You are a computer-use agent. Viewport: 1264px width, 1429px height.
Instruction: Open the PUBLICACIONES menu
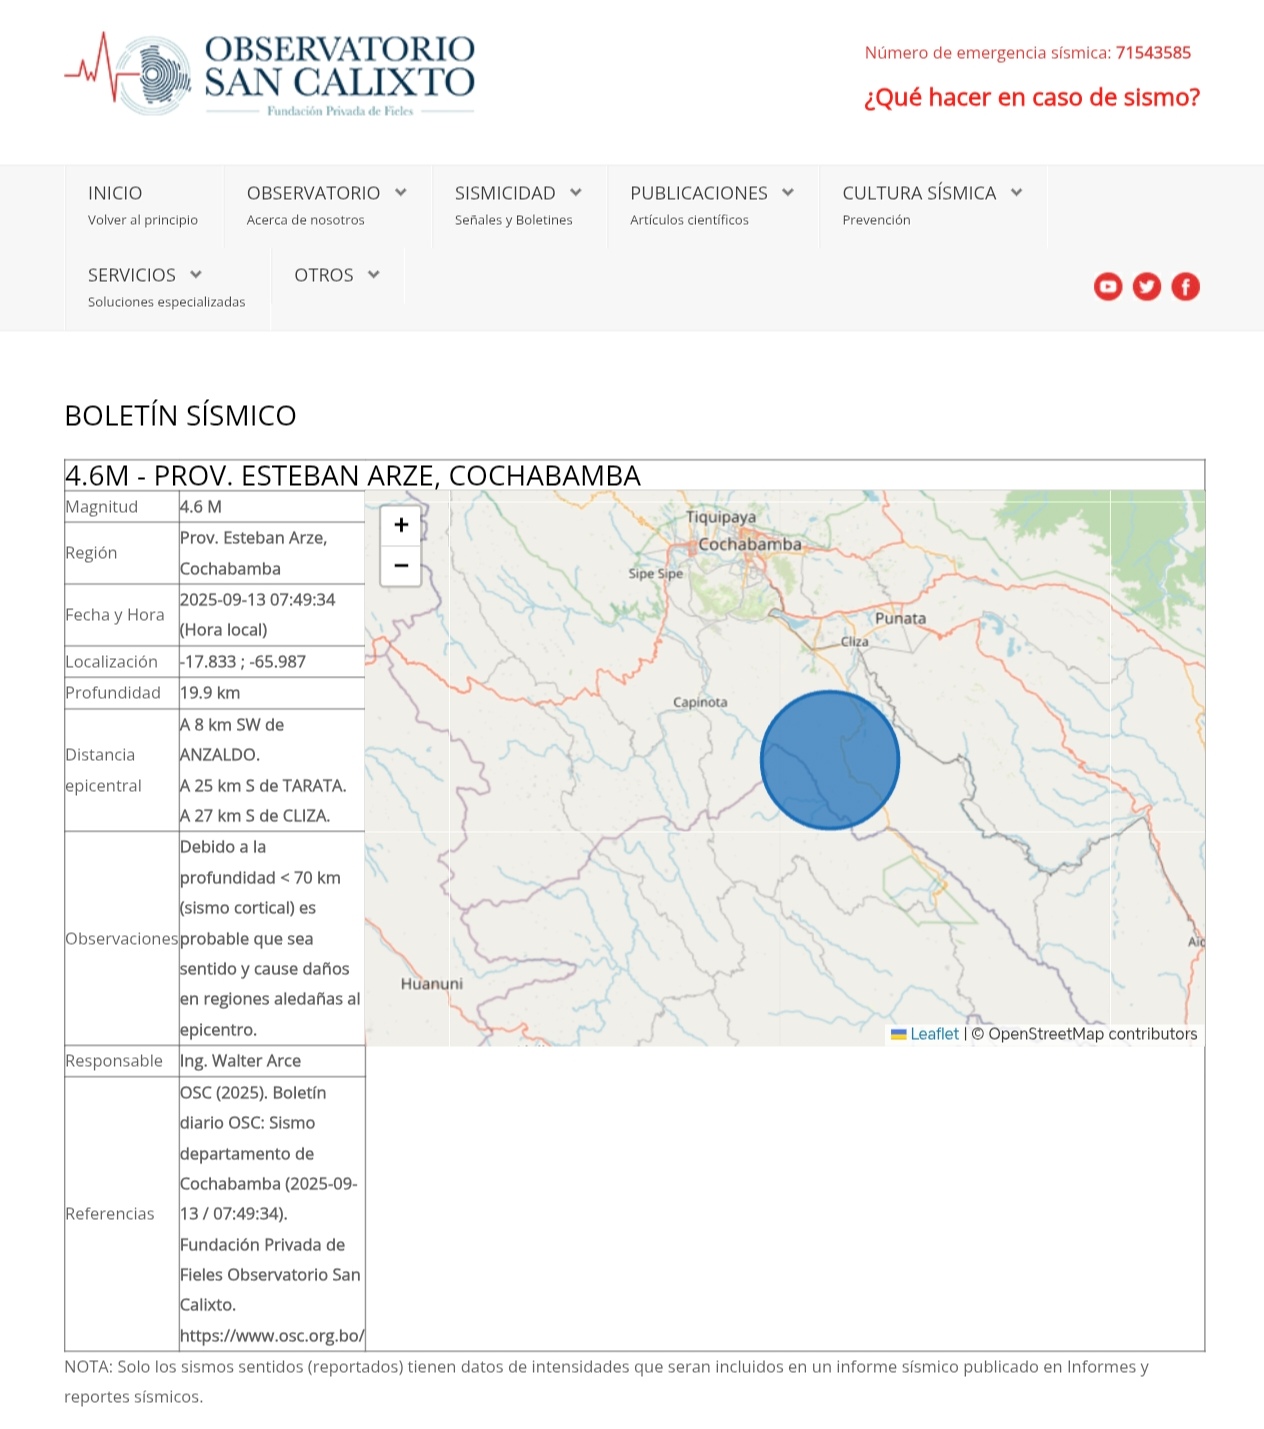click(x=712, y=205)
